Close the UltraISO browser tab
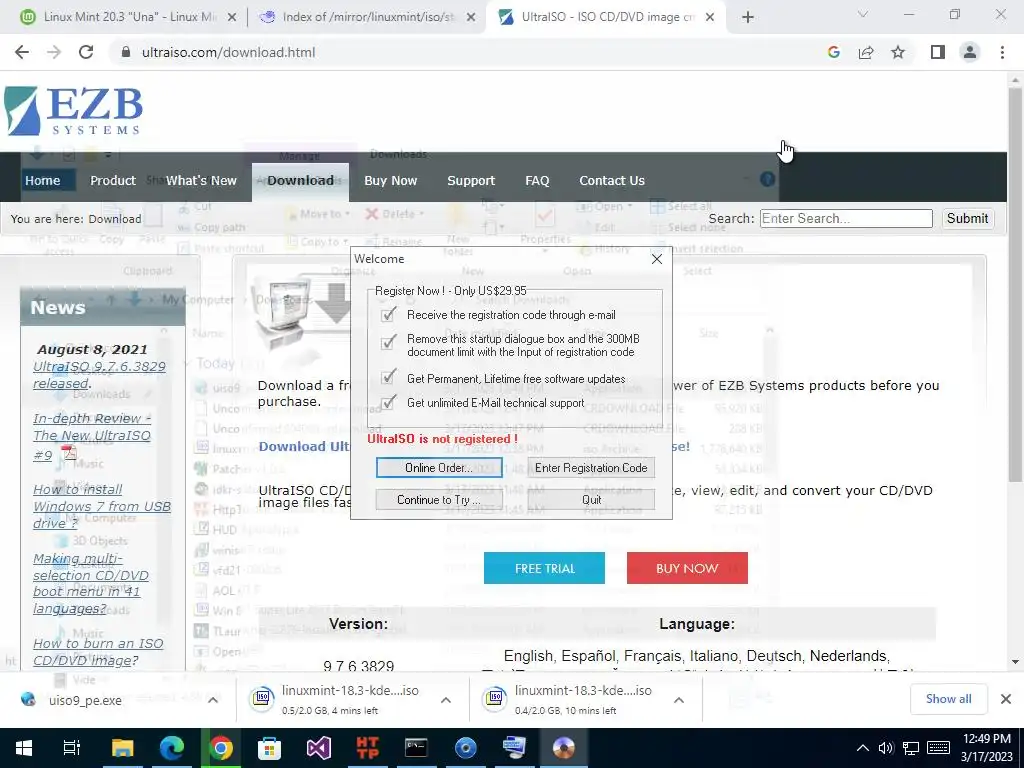This screenshot has width=1024, height=768. [711, 17]
